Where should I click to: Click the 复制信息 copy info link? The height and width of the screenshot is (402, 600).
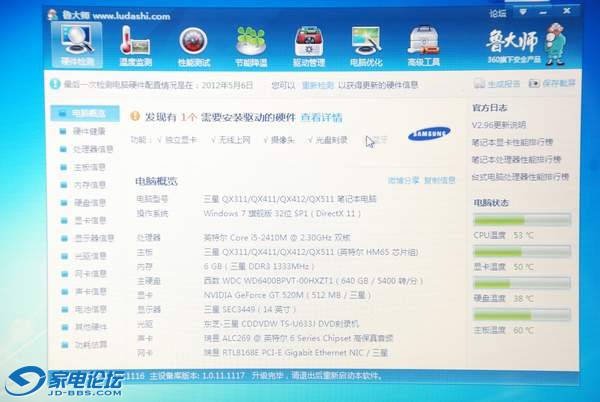click(x=440, y=180)
